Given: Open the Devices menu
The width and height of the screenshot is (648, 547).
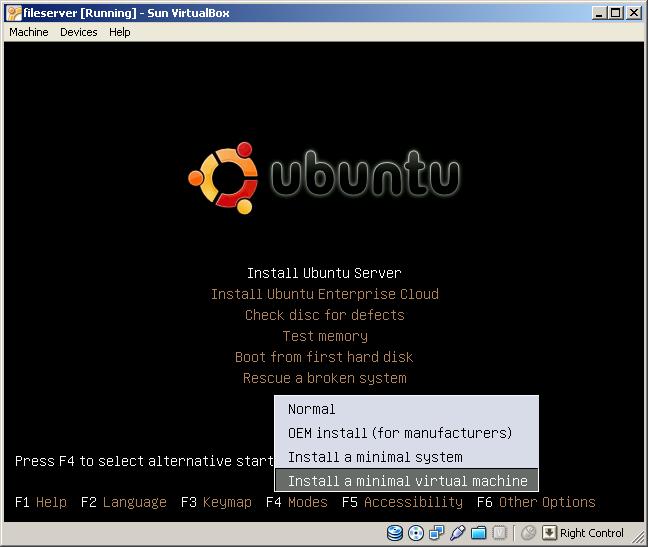Looking at the screenshot, I should pyautogui.click(x=79, y=32).
